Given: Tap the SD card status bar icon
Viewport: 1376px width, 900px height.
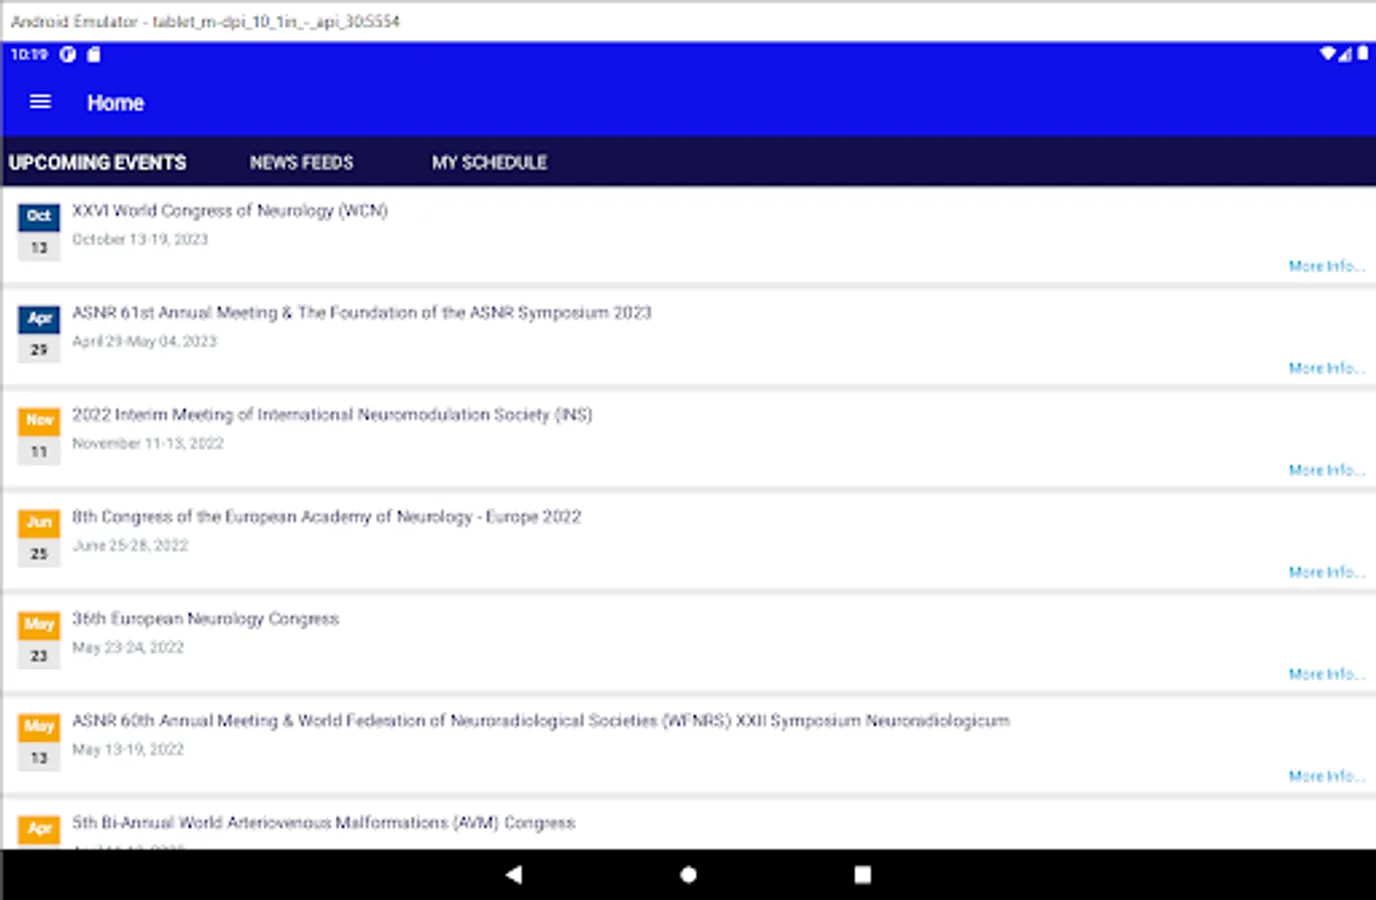Looking at the screenshot, I should point(93,54).
